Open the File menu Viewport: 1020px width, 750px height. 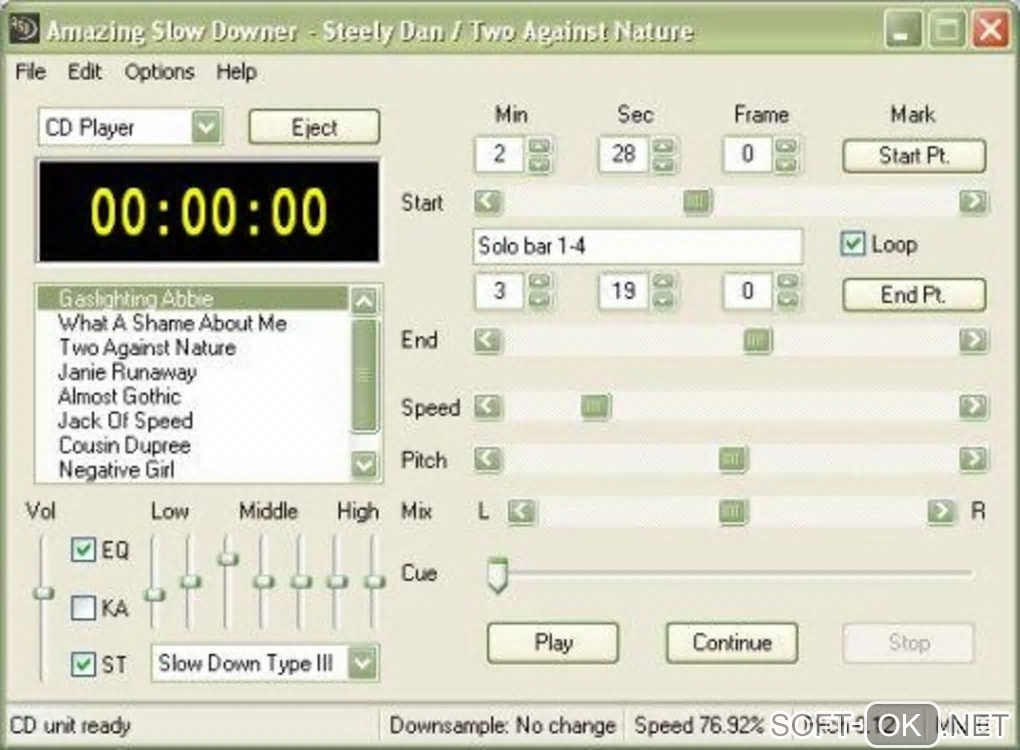pos(31,72)
